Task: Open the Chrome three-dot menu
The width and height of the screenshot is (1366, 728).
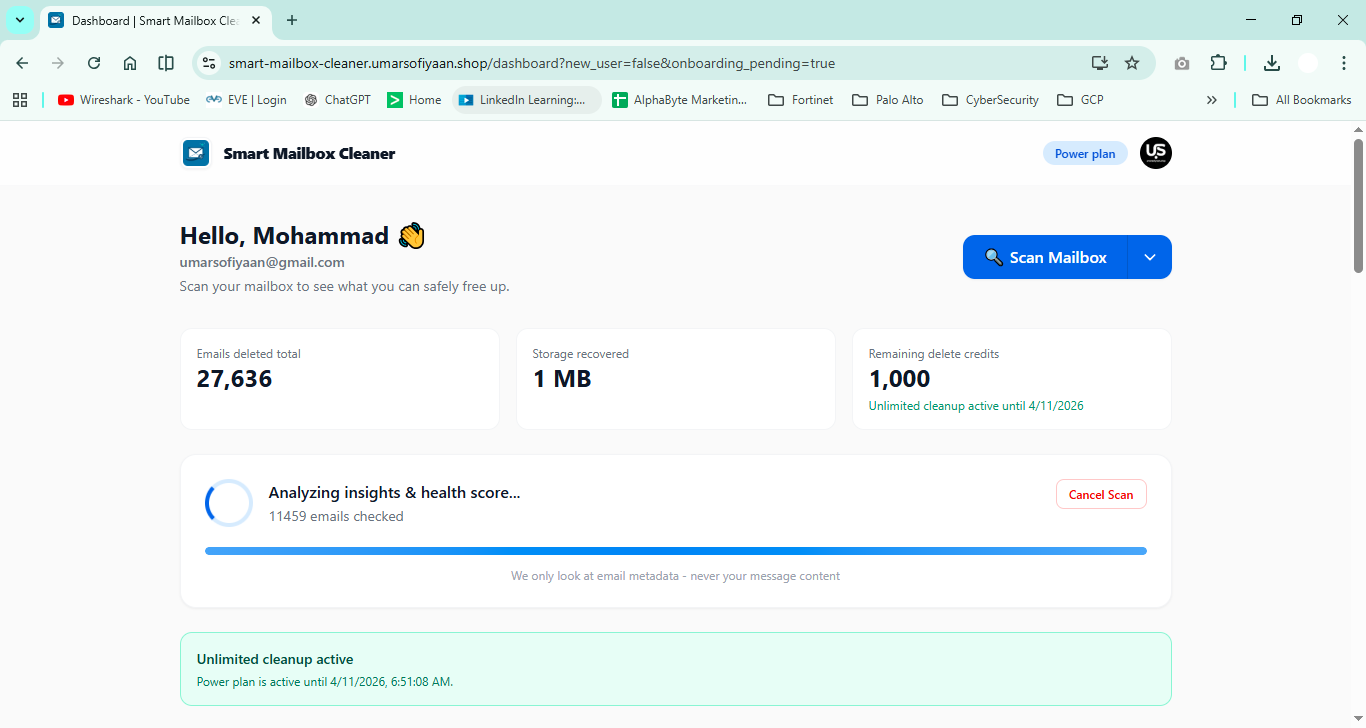Action: tap(1344, 63)
